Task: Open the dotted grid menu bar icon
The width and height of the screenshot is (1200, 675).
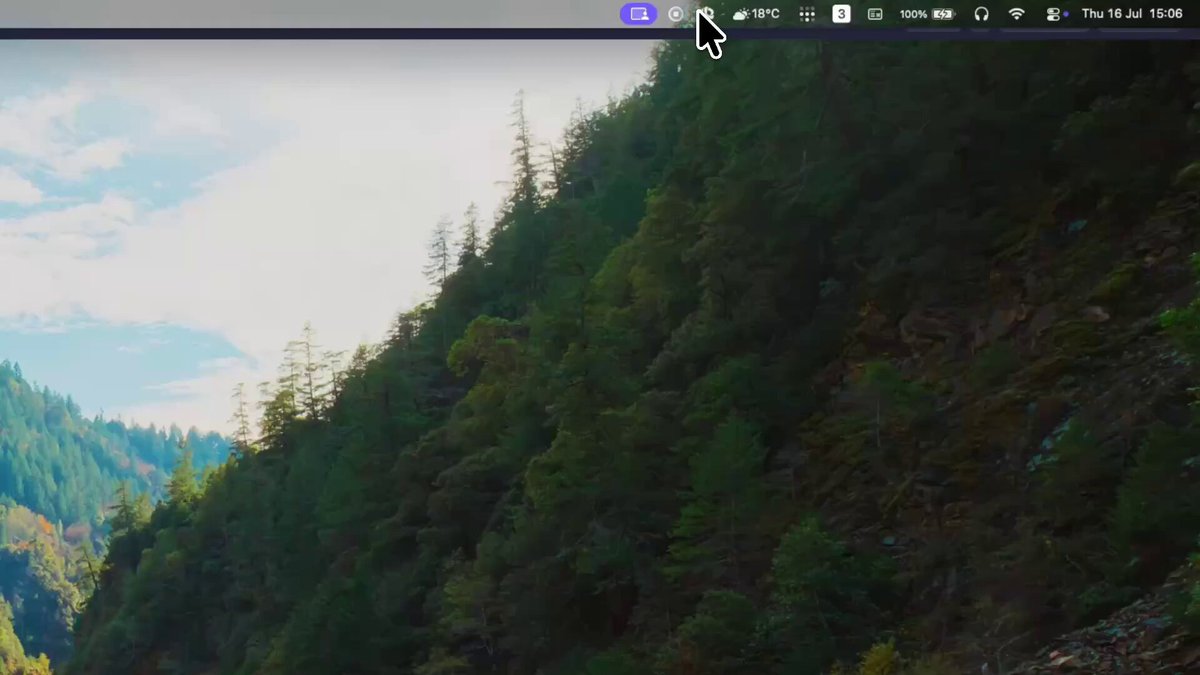Action: pos(807,14)
